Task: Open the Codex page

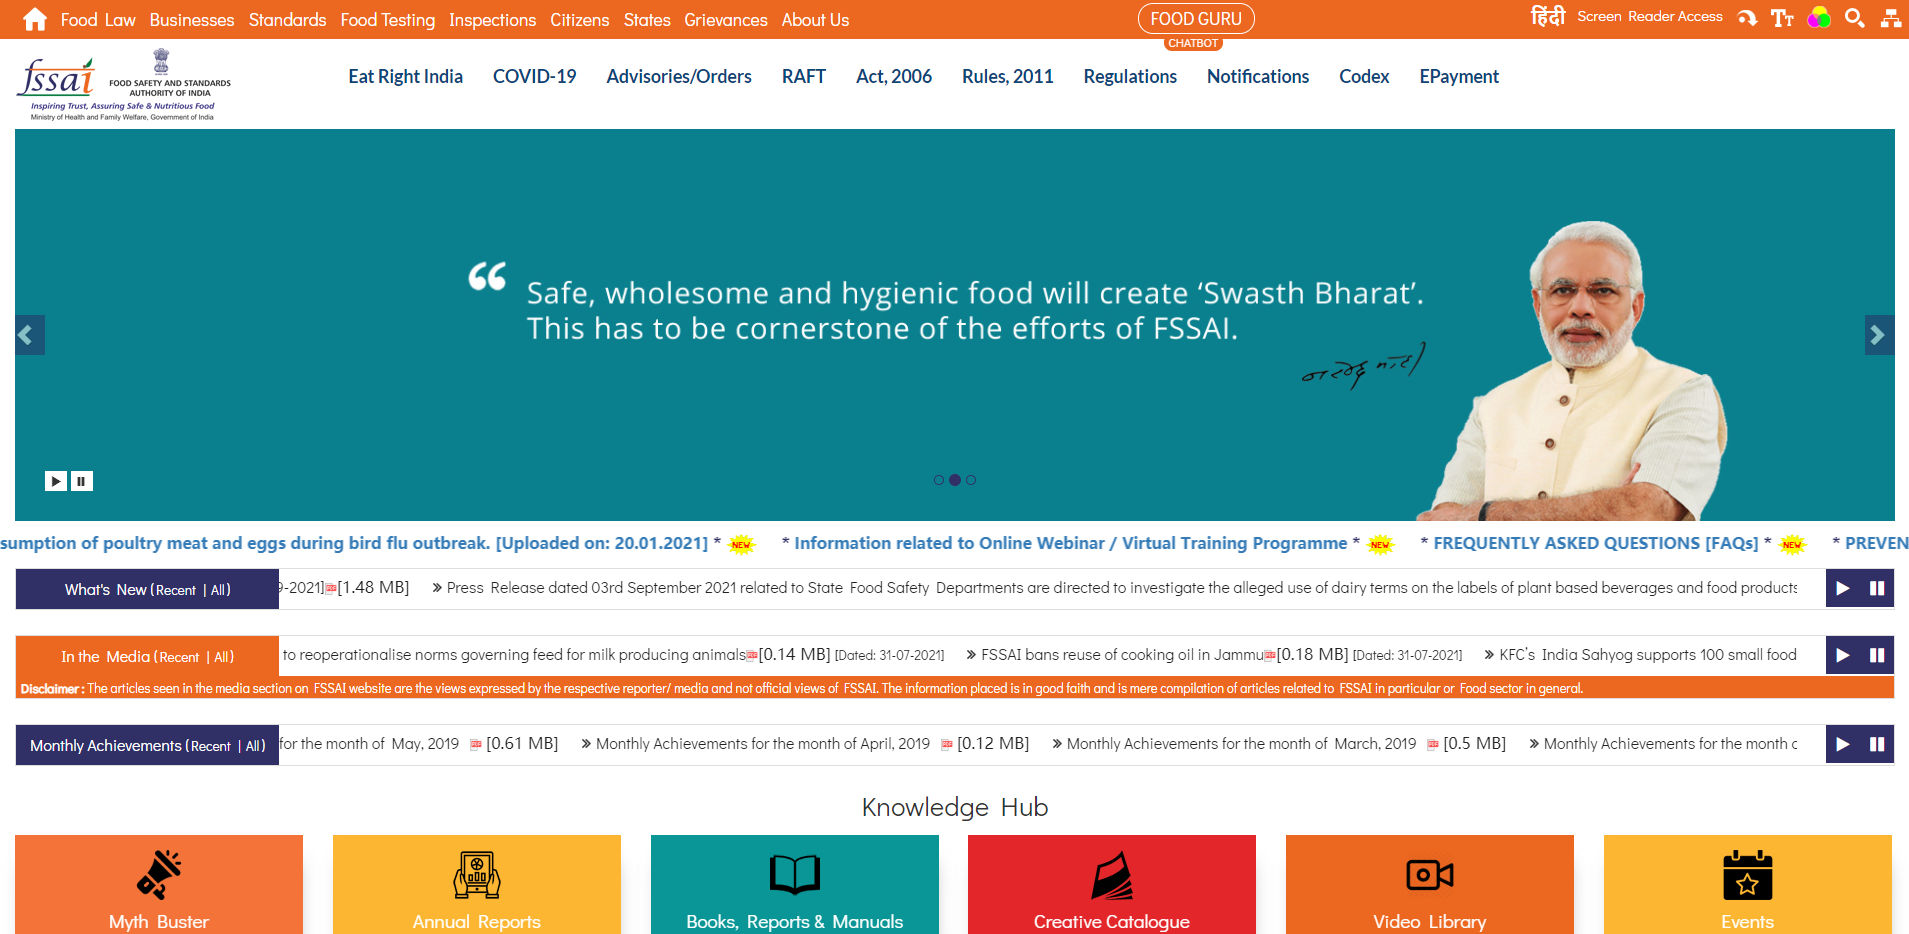Action: click(x=1364, y=77)
